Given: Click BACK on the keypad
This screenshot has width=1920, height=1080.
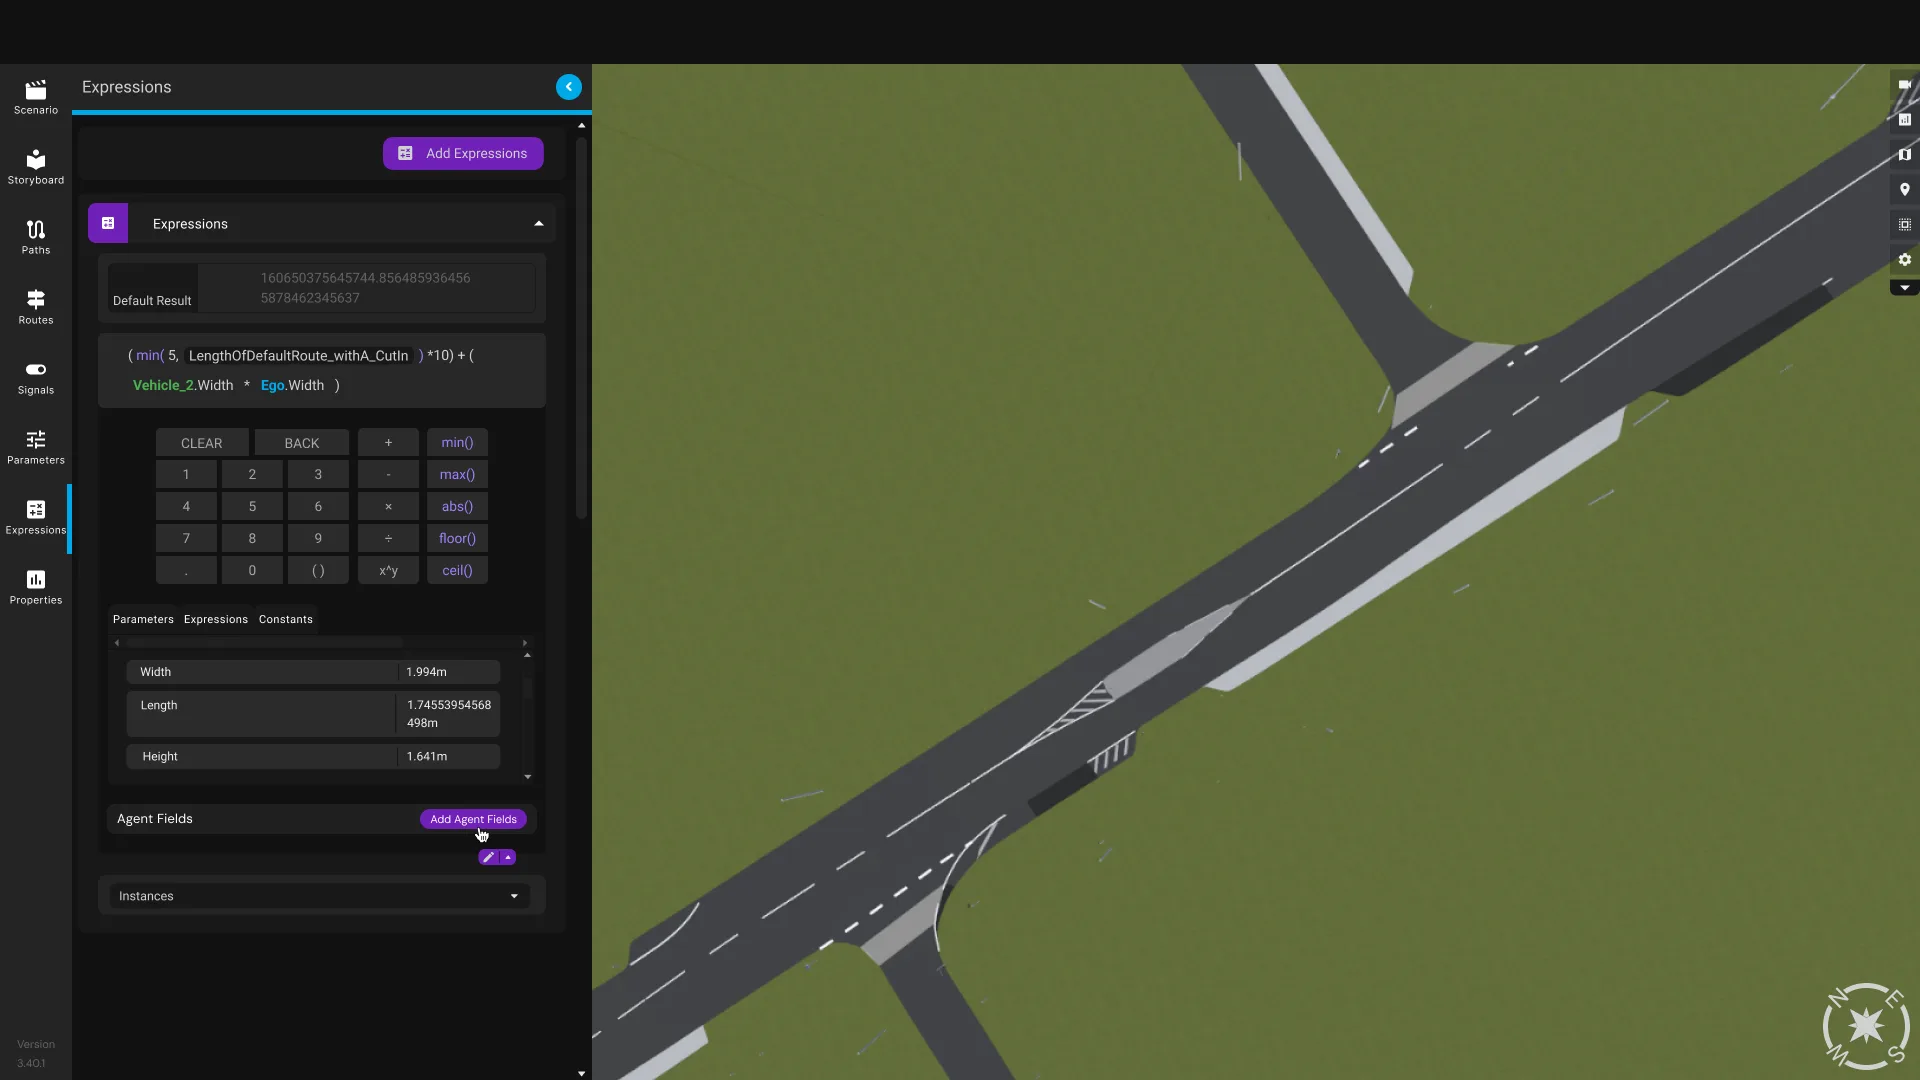Looking at the screenshot, I should [302, 443].
